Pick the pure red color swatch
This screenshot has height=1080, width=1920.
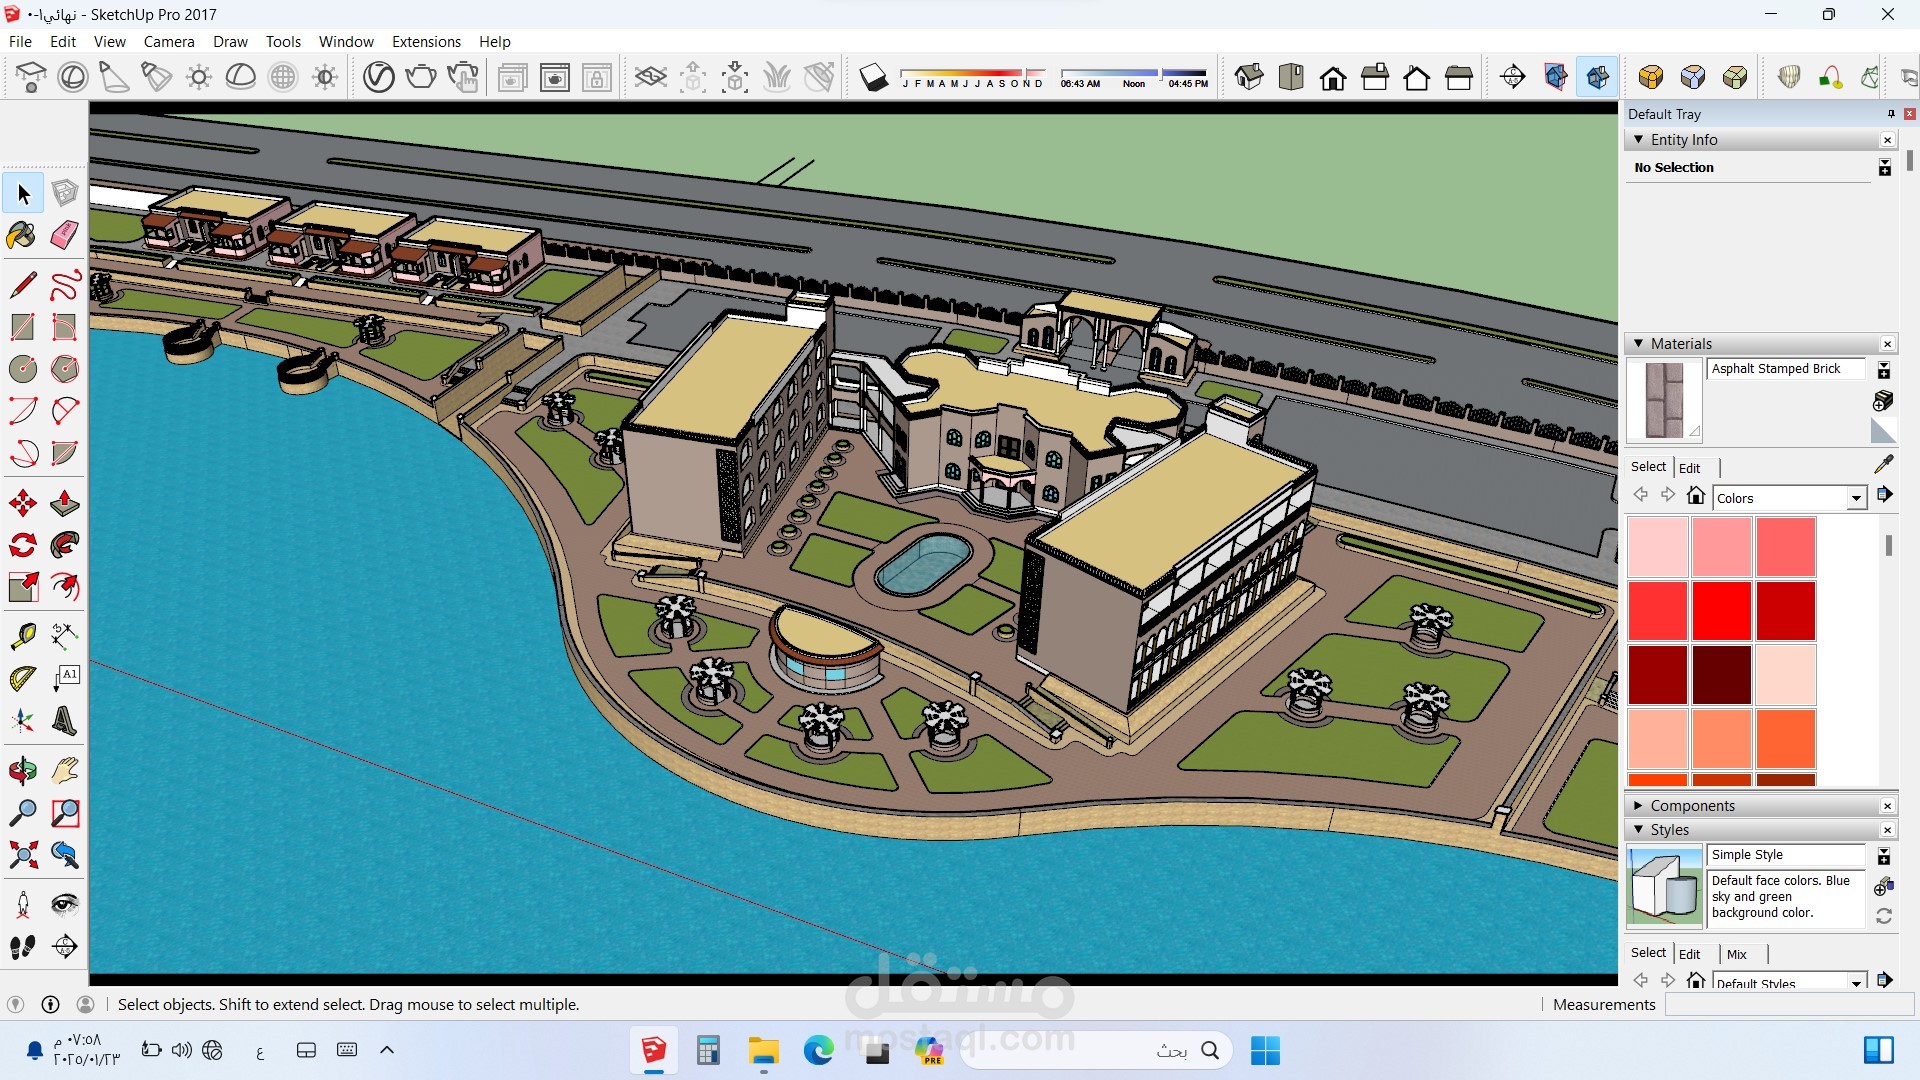[1721, 609]
